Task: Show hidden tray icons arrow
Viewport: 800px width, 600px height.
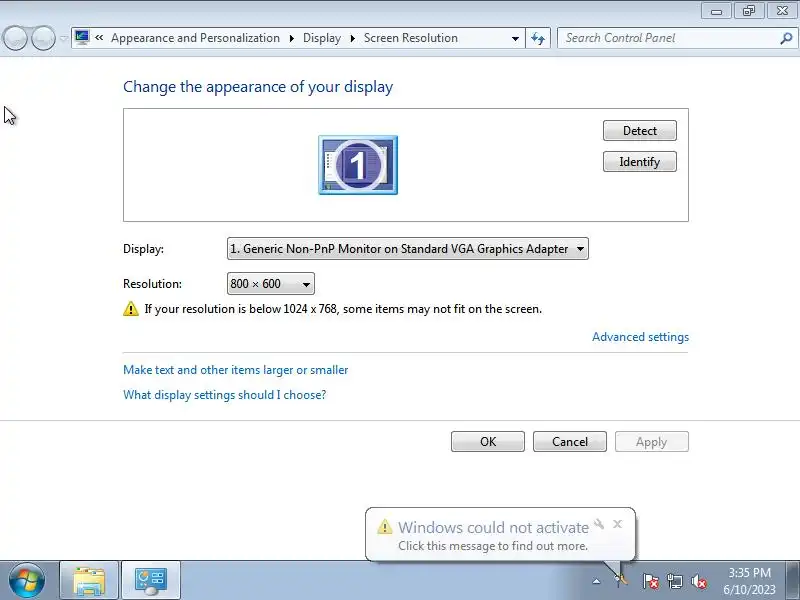Action: (x=596, y=581)
